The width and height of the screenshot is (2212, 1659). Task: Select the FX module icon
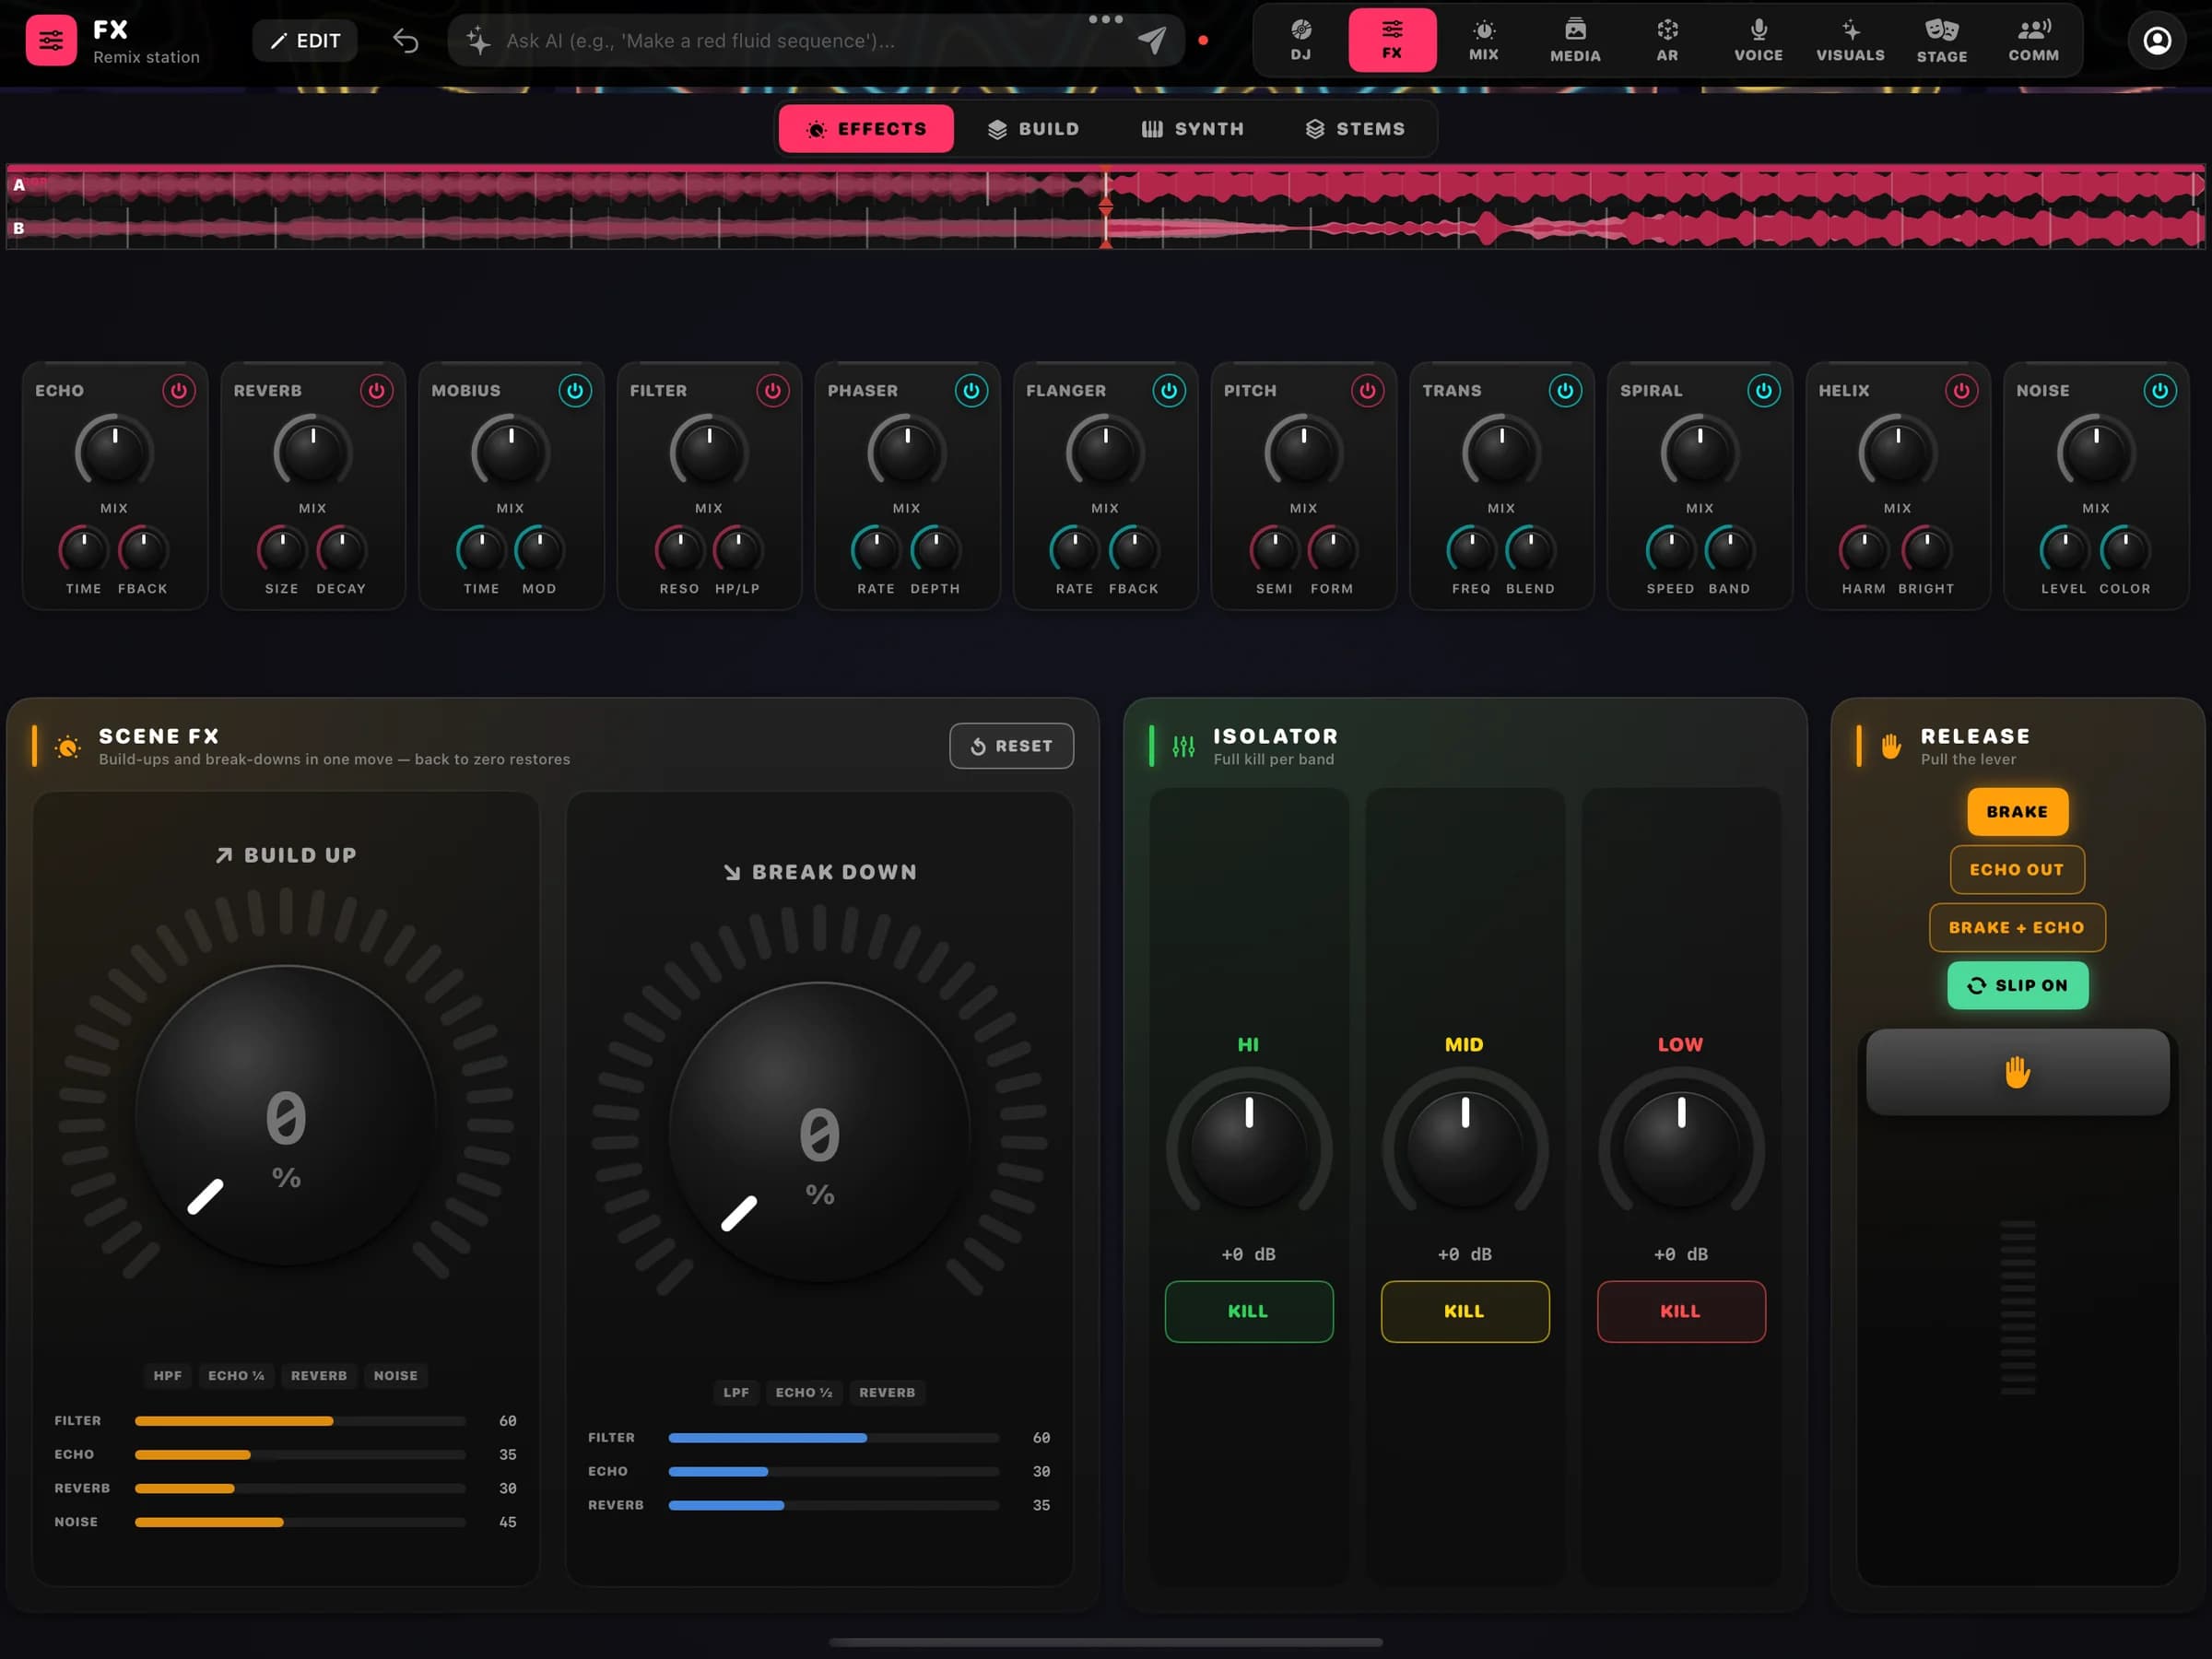point(1392,40)
